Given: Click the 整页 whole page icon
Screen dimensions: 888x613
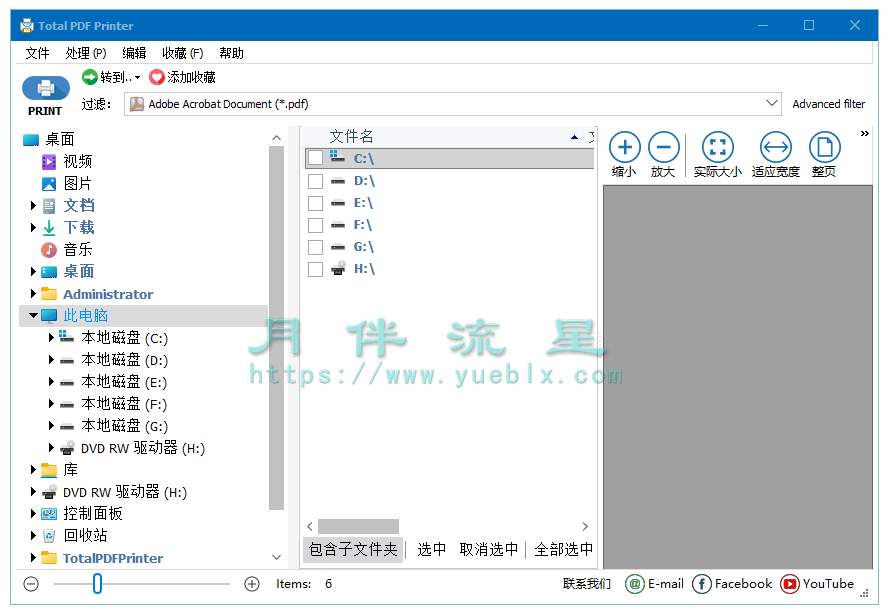Looking at the screenshot, I should tap(825, 147).
